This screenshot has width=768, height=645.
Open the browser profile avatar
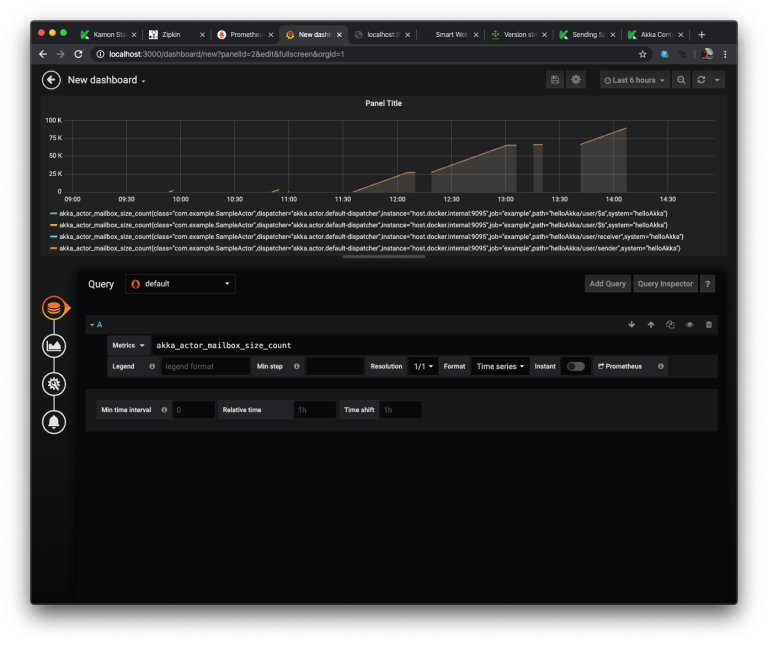[707, 54]
